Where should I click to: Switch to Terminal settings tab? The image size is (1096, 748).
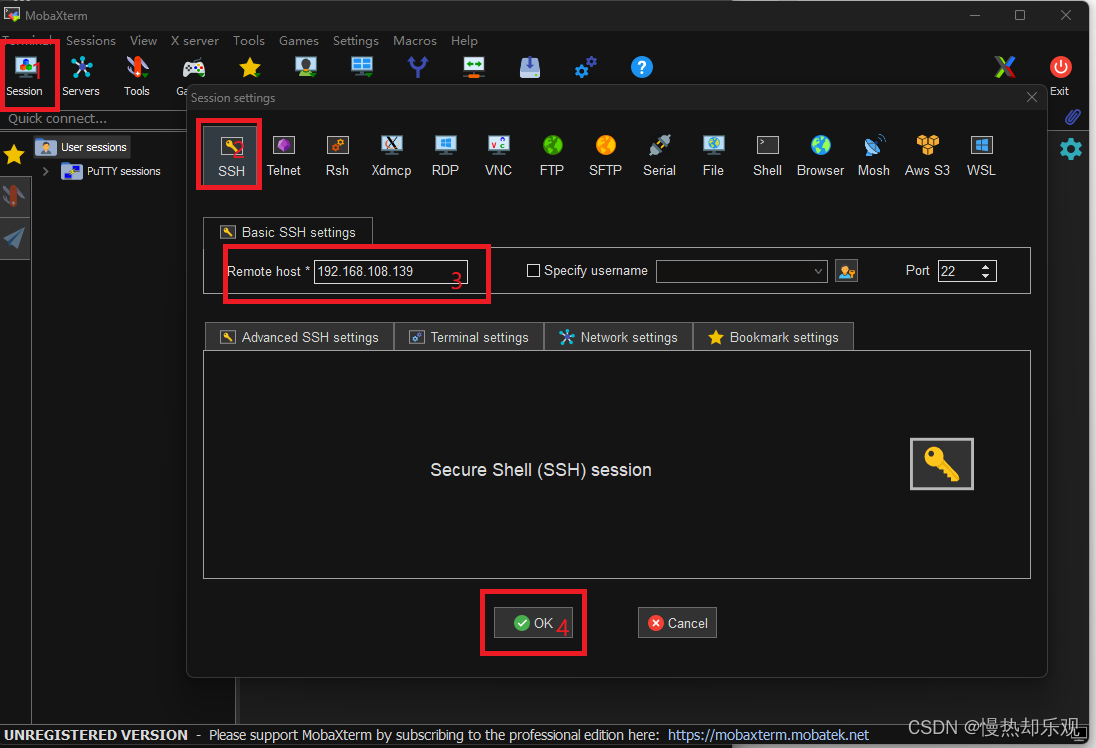click(469, 337)
